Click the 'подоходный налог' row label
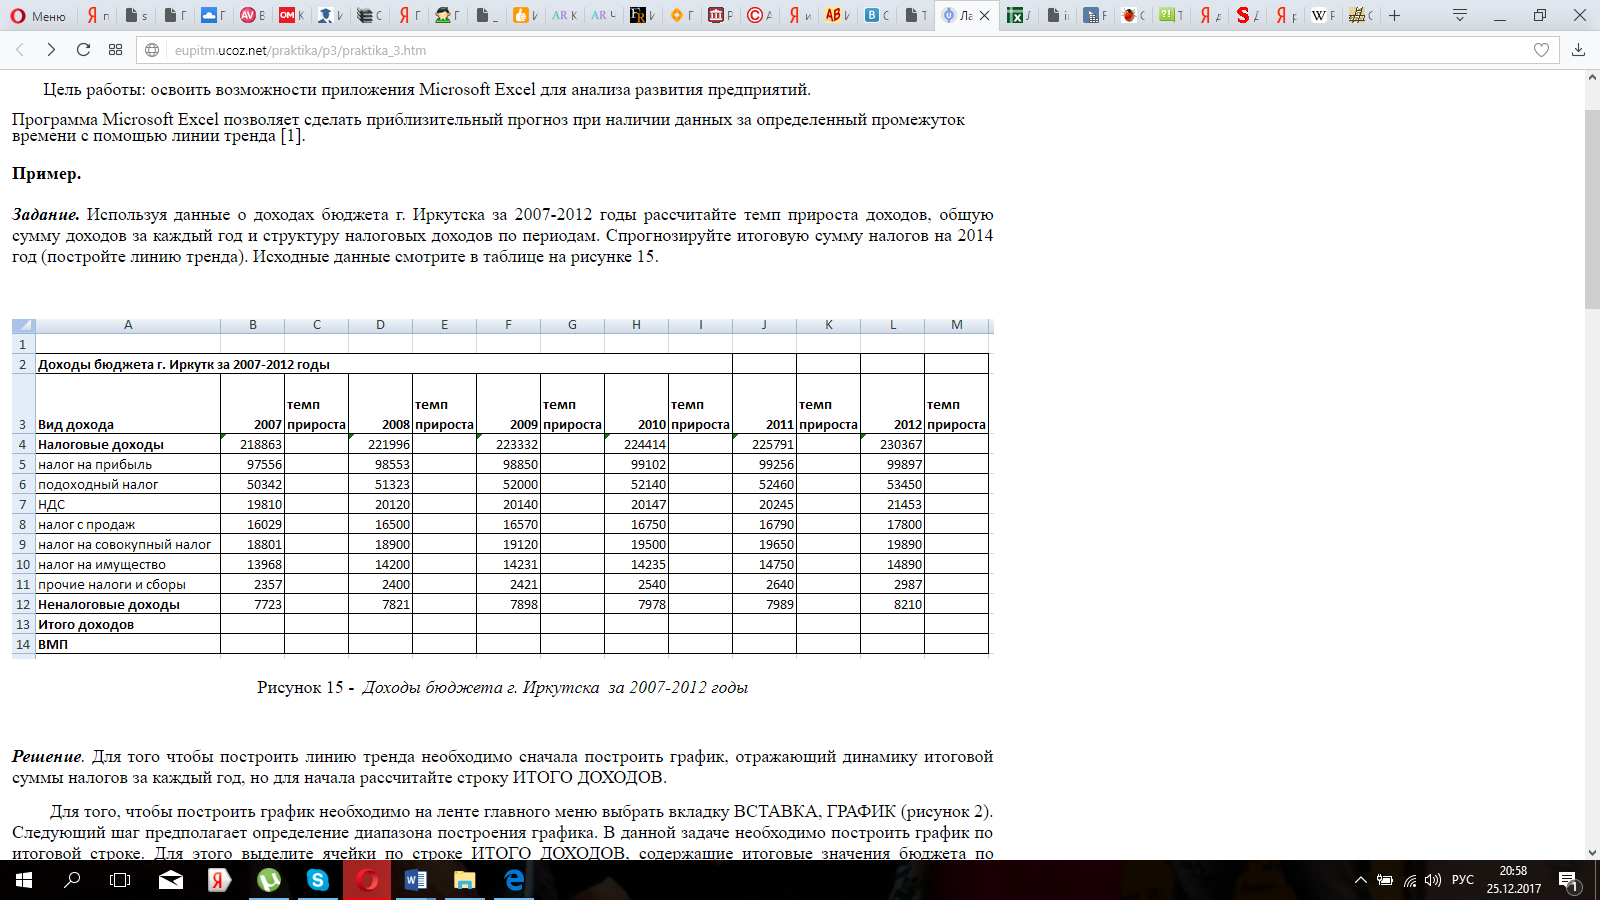 point(98,484)
